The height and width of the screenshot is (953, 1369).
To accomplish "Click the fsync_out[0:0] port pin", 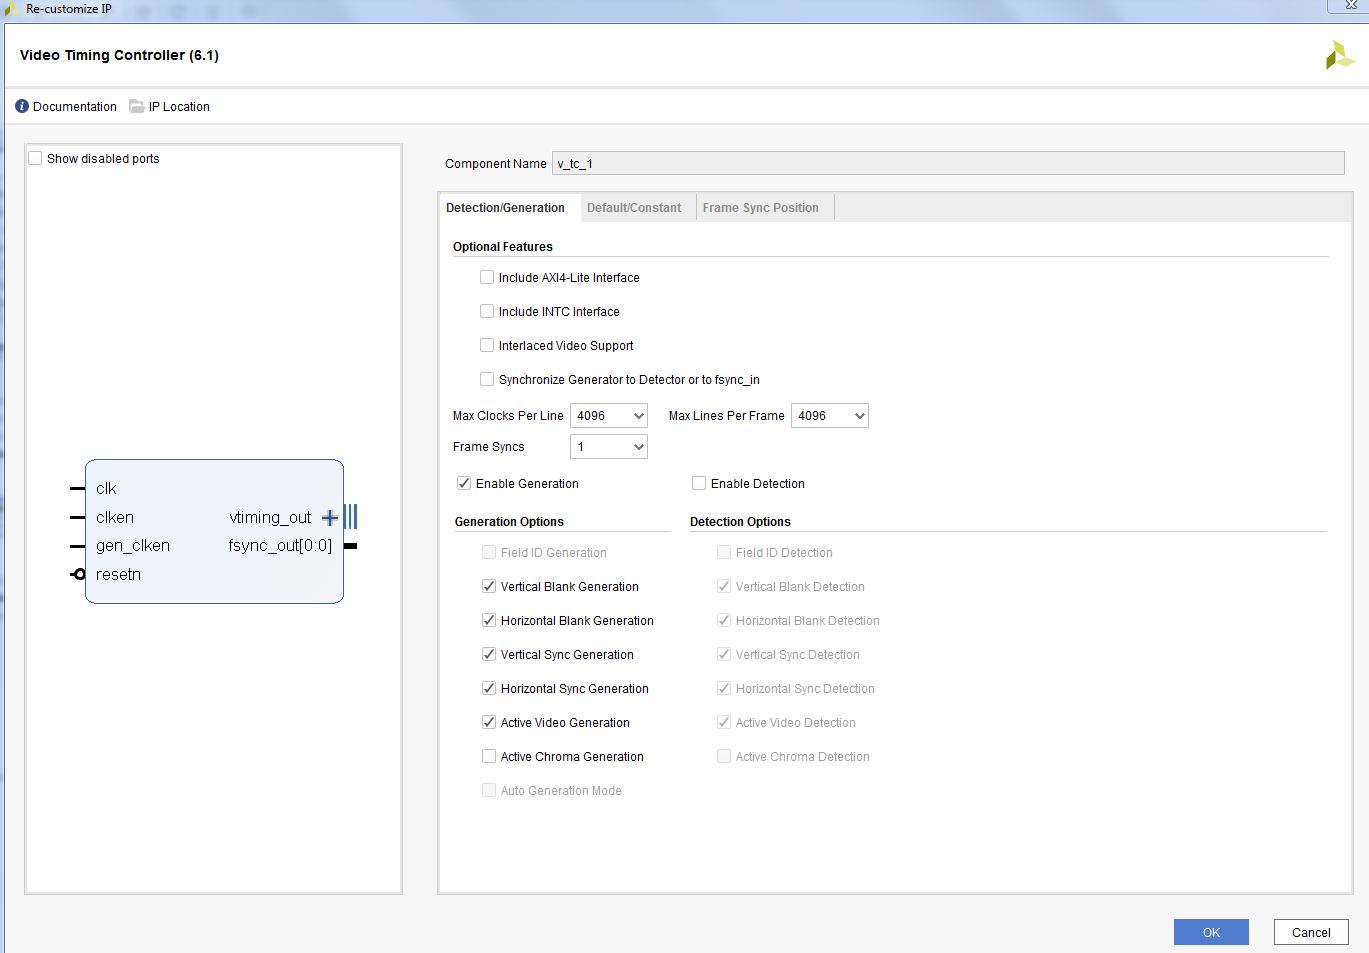I will (350, 546).
